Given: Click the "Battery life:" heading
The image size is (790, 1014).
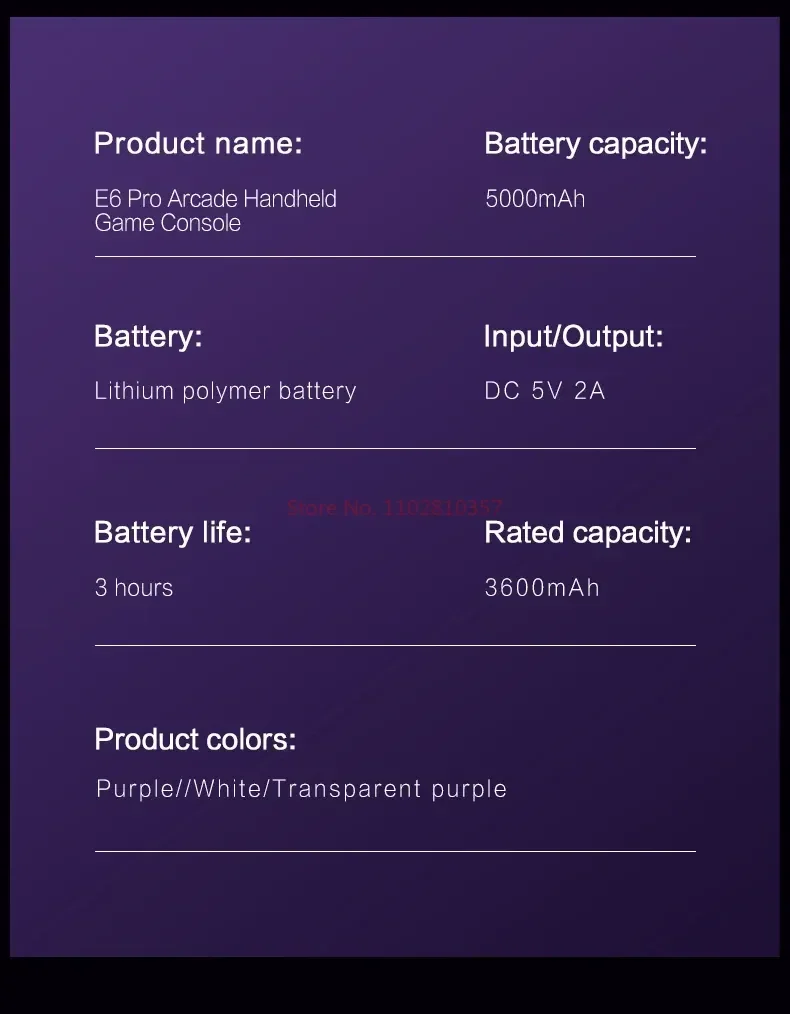Looking at the screenshot, I should tap(172, 533).
